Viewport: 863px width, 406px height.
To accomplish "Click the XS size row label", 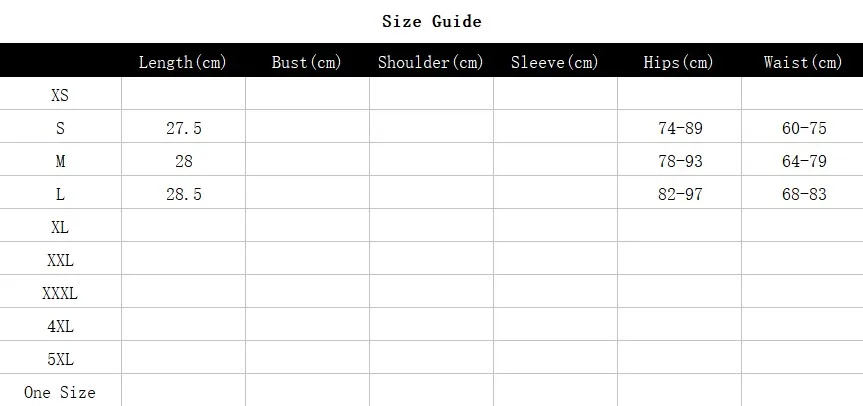I will [60, 95].
